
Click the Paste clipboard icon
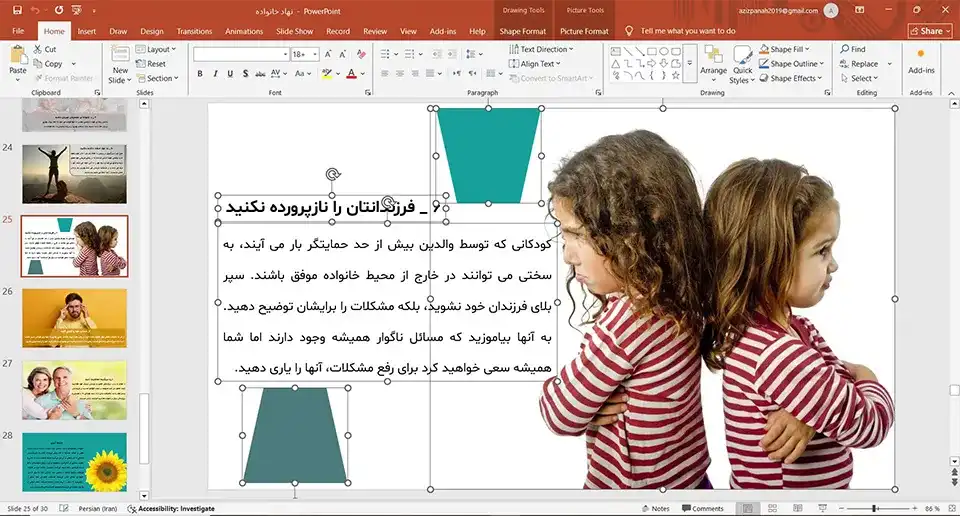pos(18,56)
